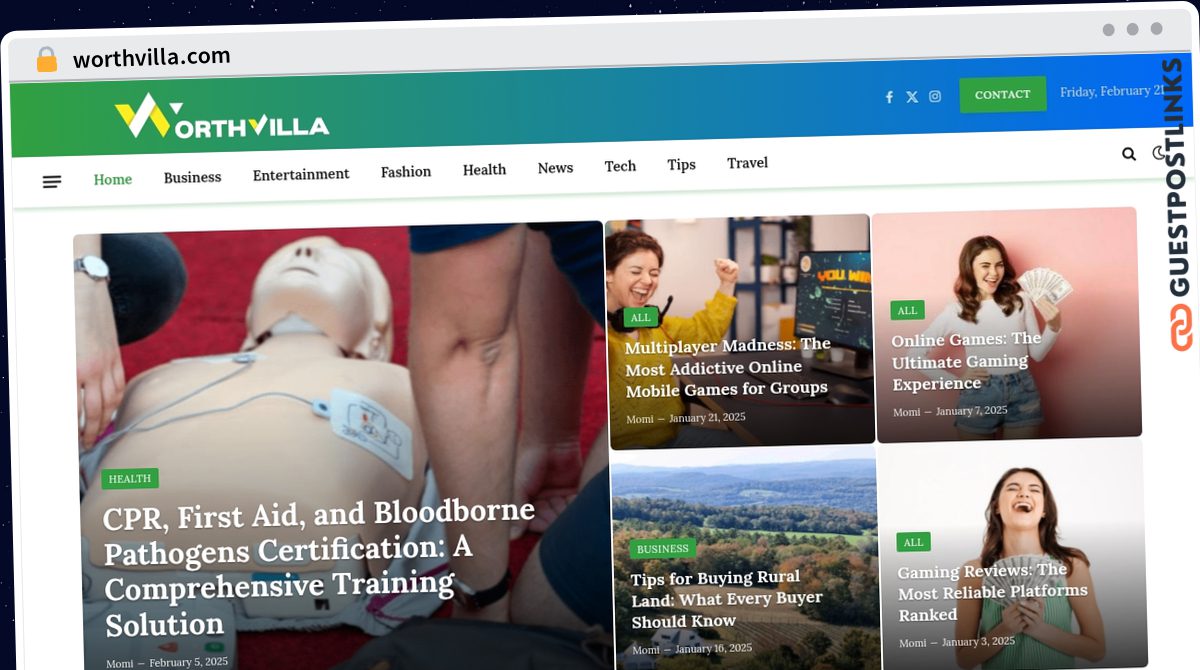Go to the Fashion category
Screen dimensions: 1200x670
click(406, 172)
